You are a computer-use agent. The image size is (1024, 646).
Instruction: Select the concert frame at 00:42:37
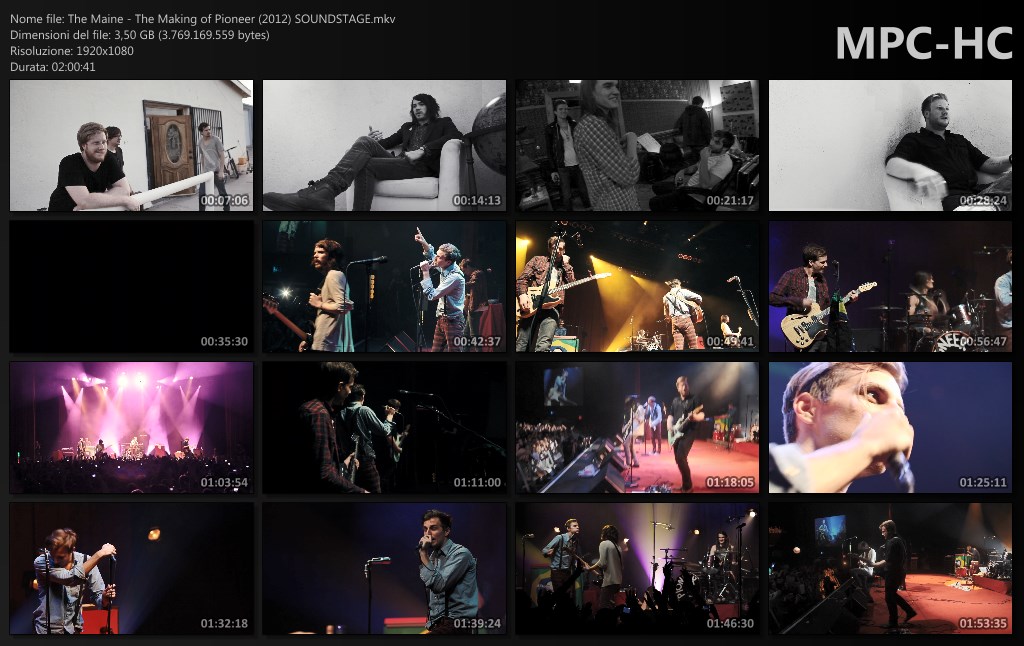tap(384, 287)
